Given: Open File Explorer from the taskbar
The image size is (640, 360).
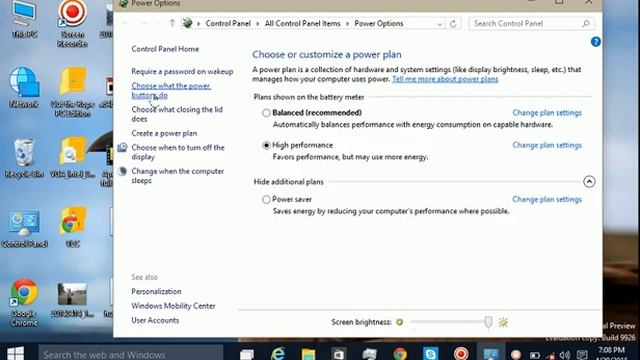Looking at the screenshot, I should (x=308, y=354).
